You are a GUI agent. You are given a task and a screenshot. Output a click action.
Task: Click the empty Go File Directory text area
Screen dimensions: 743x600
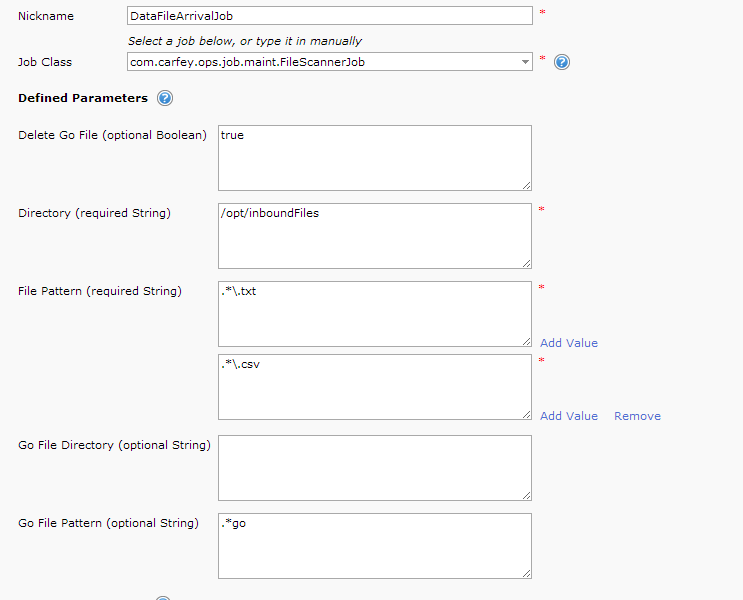point(374,467)
